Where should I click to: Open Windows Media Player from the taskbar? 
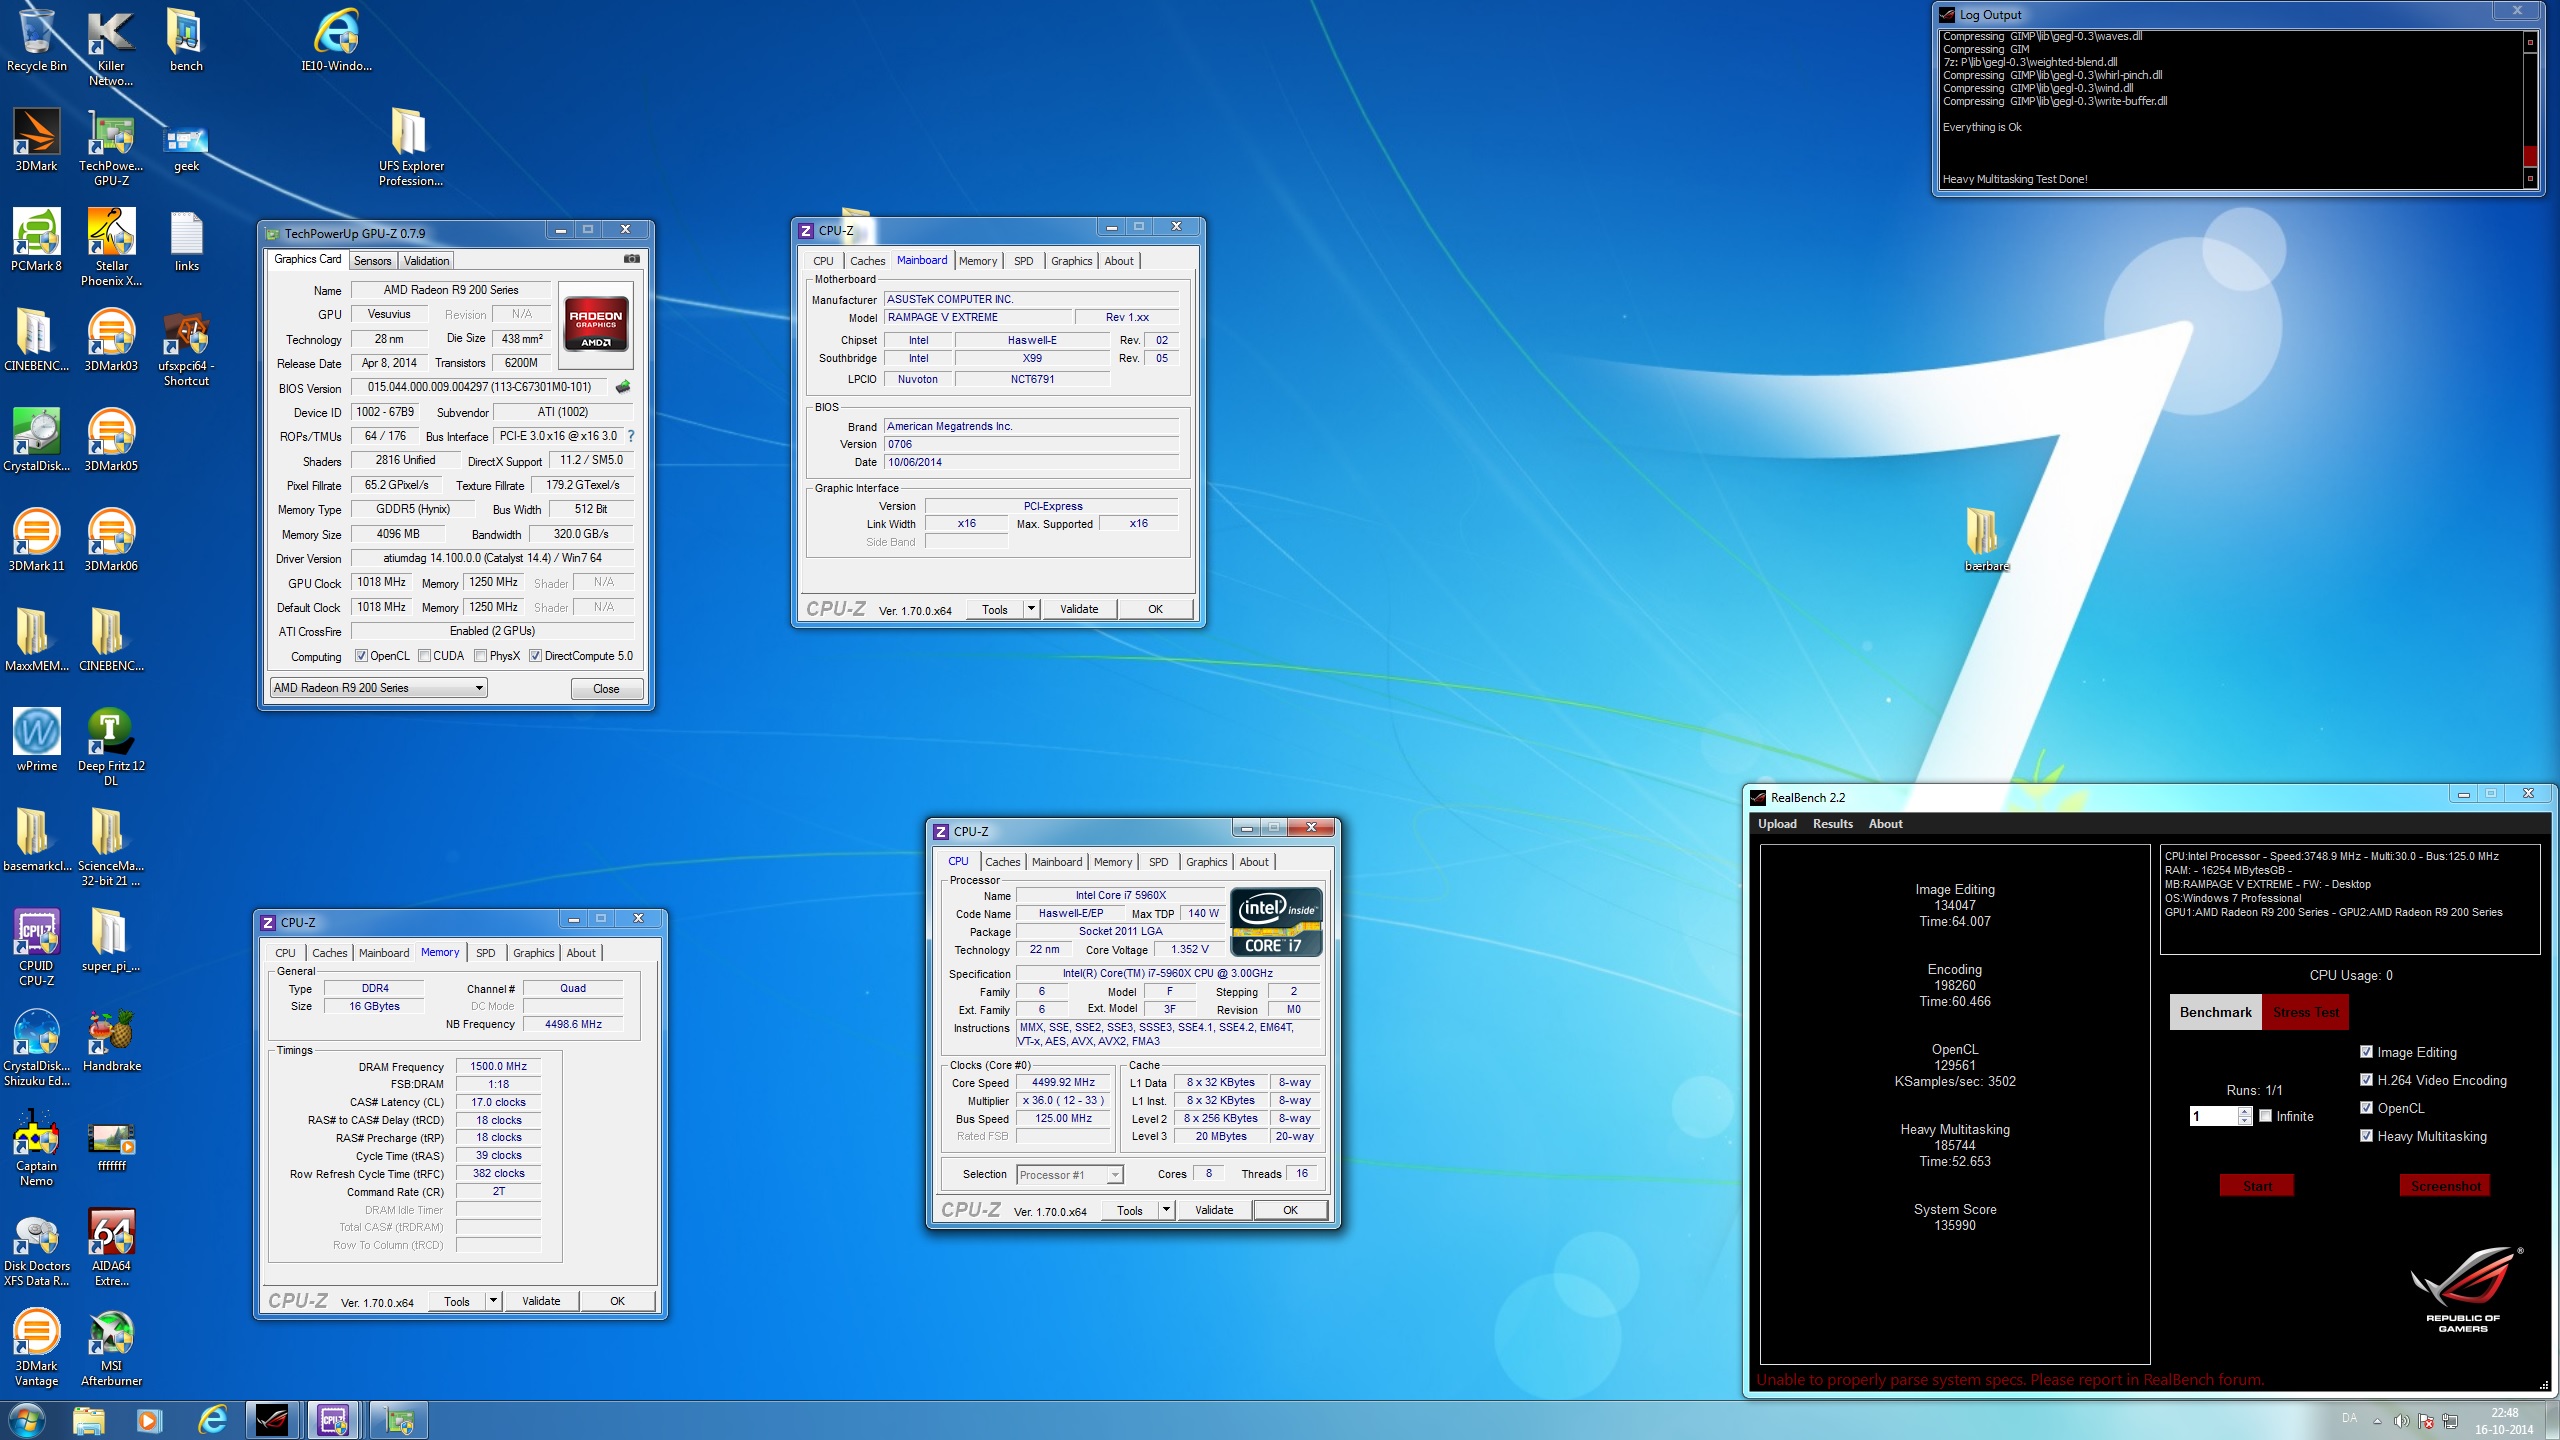pyautogui.click(x=149, y=1420)
